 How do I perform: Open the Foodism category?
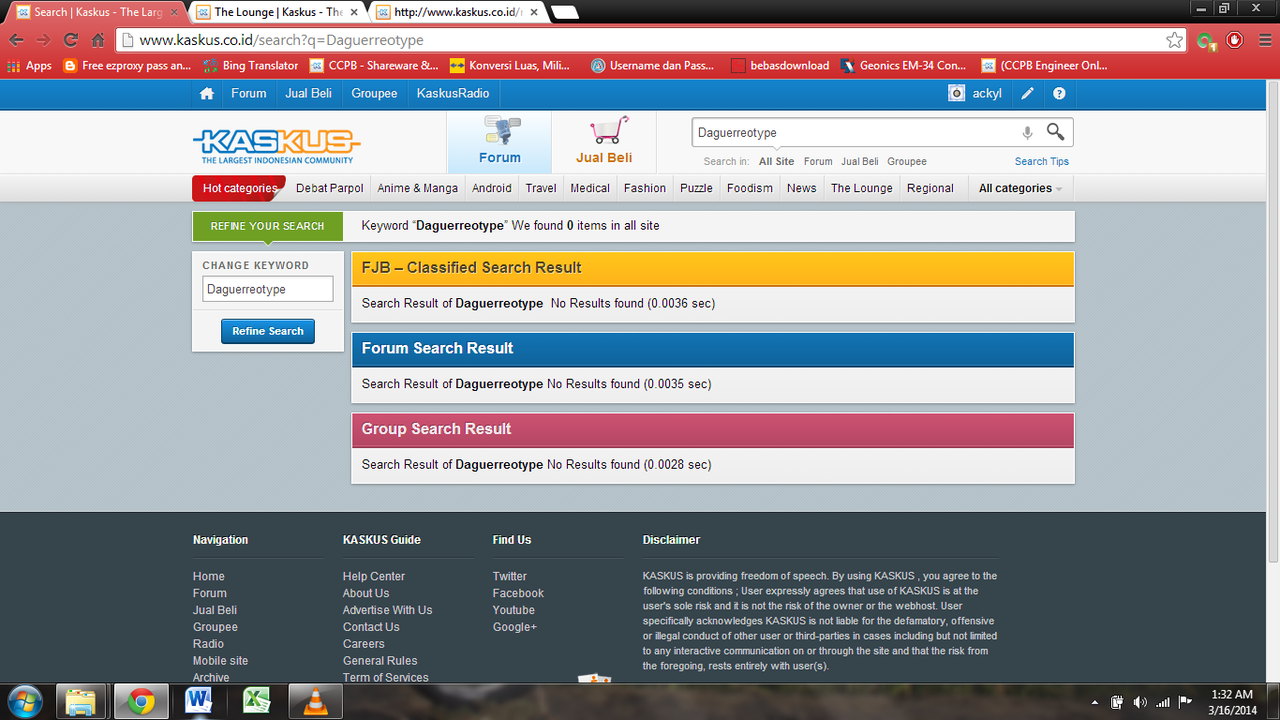(x=750, y=188)
